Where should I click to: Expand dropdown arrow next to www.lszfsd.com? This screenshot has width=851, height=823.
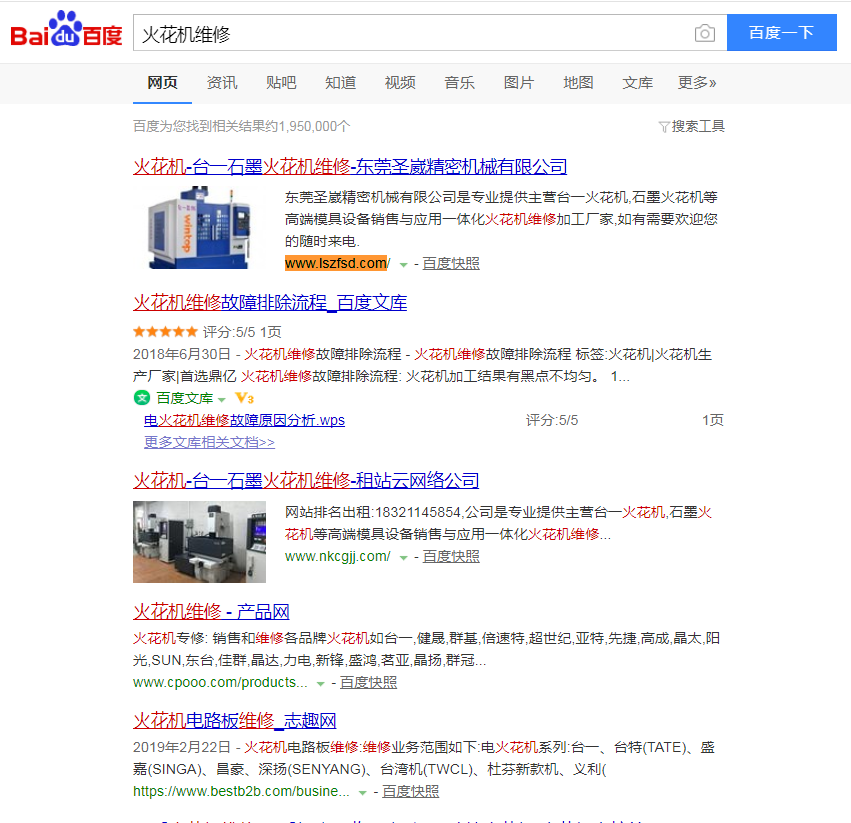pos(403,265)
